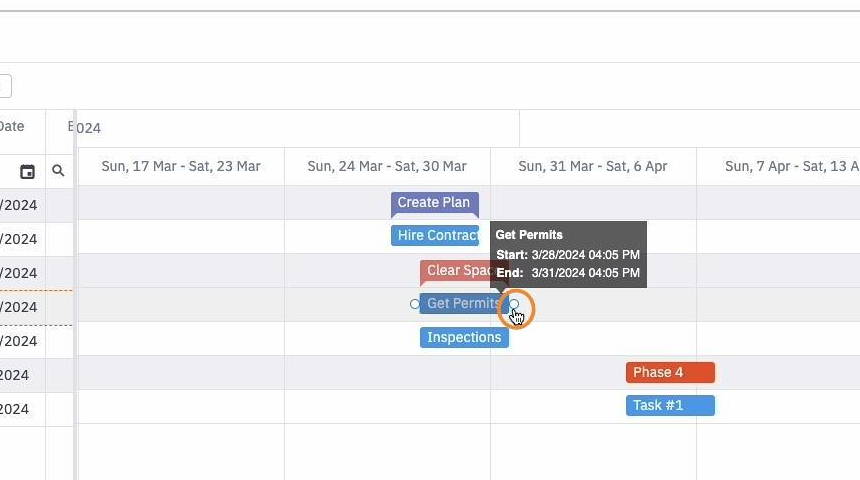Click the Get Permits tooltip popup
Image resolution: width=860 pixels, height=480 pixels.
pyautogui.click(x=568, y=254)
